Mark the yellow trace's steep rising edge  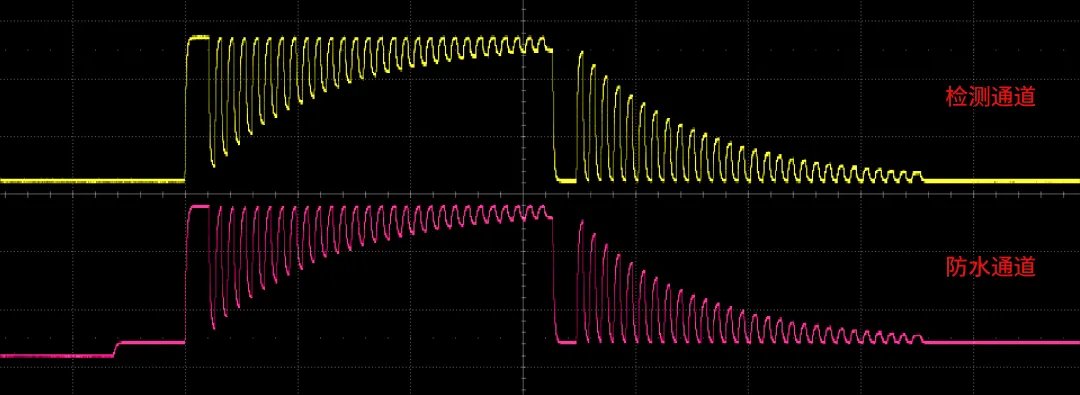[187, 110]
